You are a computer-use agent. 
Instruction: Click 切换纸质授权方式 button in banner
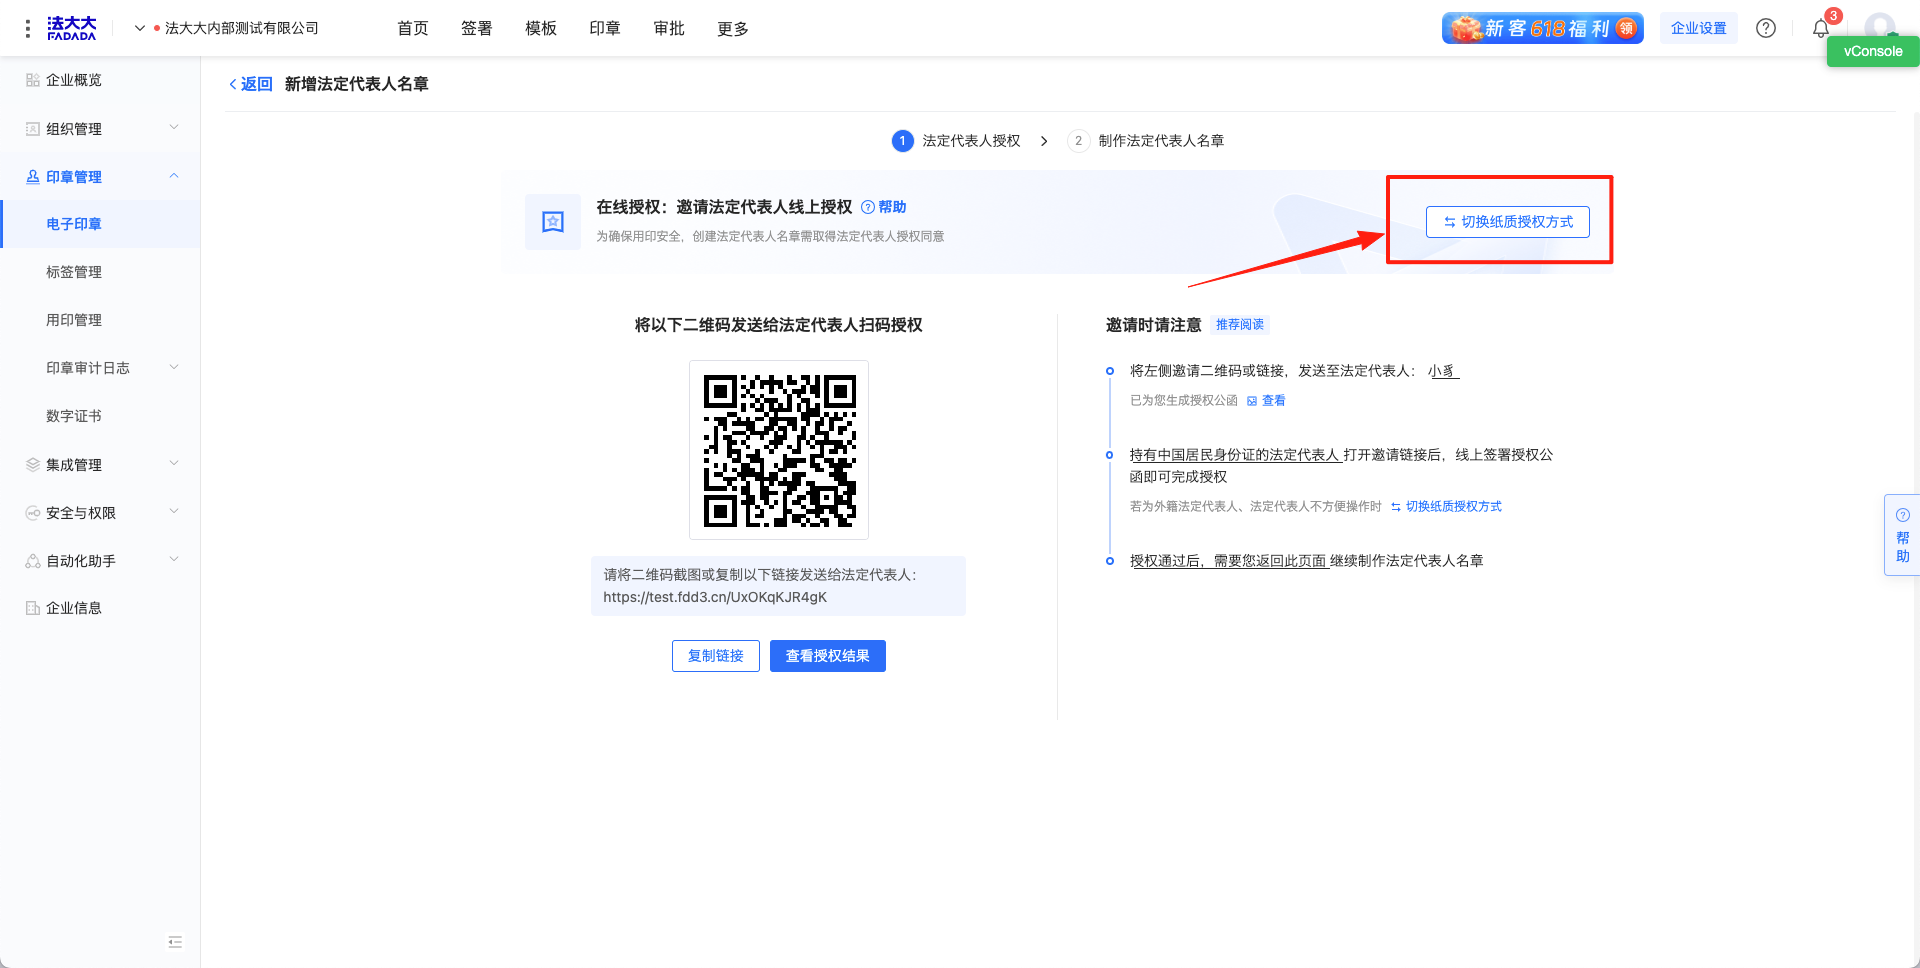1507,222
